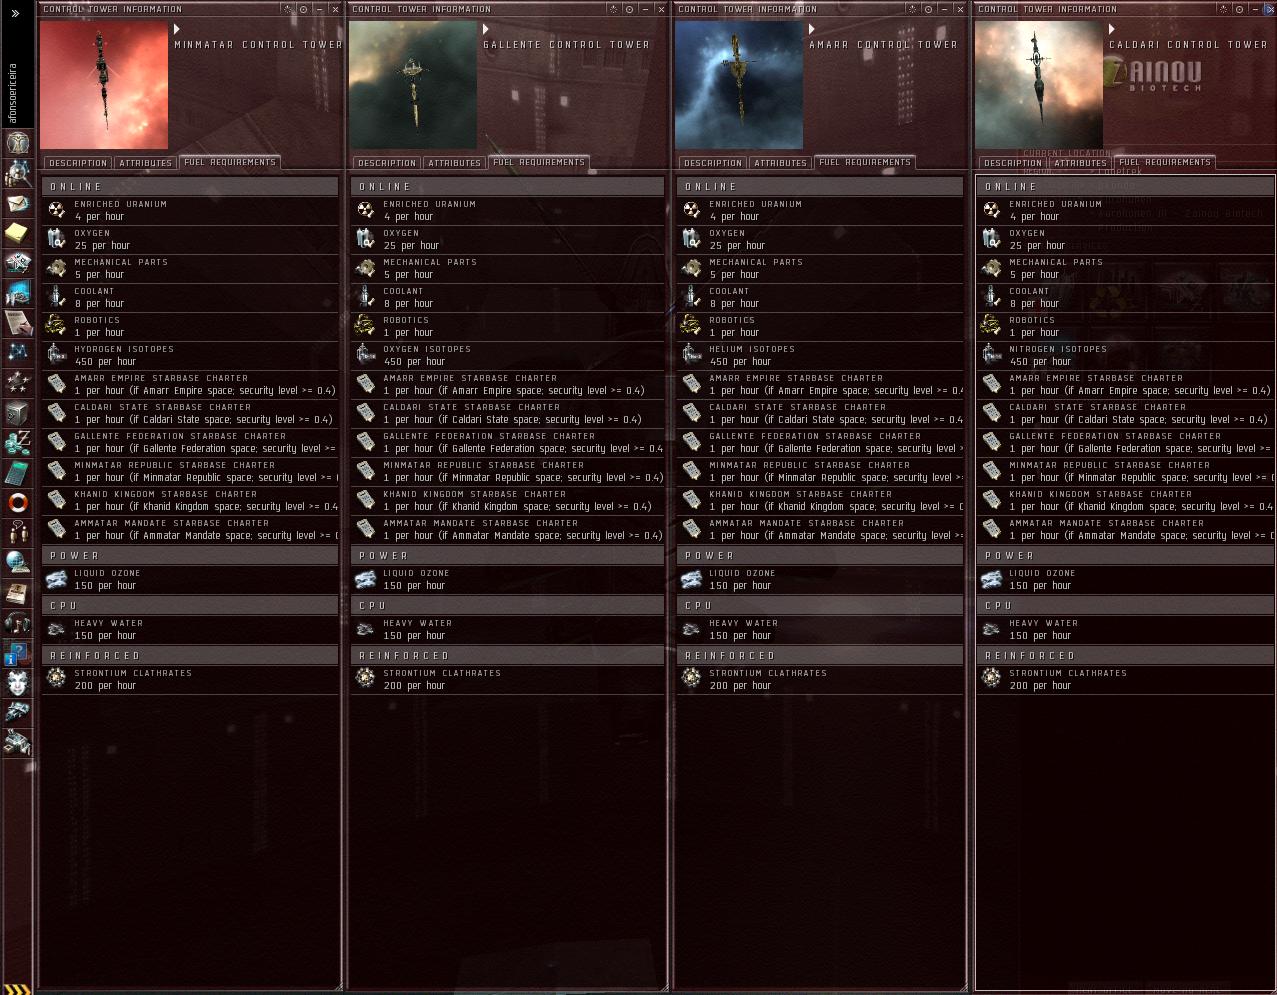Open the Character Sheet icon in sidebar
Image resolution: width=1277 pixels, height=995 pixels.
coord(17,142)
